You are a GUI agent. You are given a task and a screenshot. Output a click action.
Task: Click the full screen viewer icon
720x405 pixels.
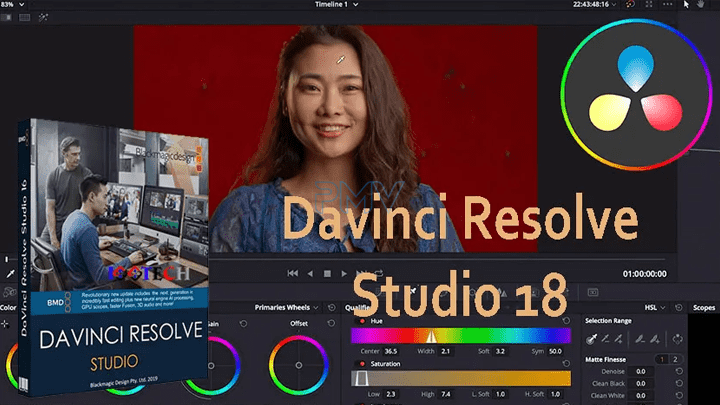(649, 4)
